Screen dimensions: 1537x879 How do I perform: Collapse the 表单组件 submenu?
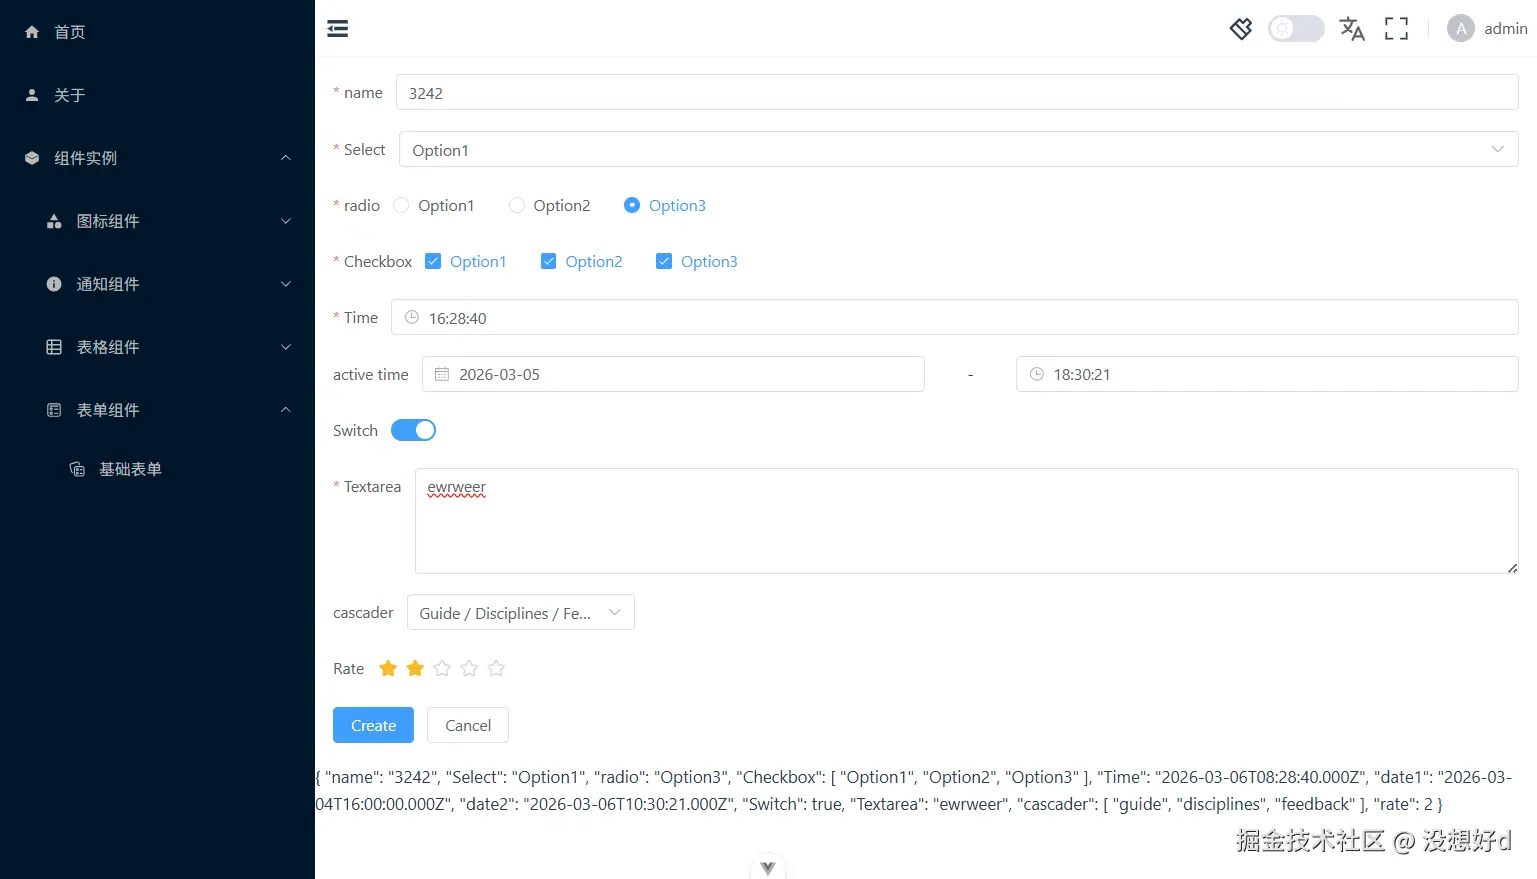tap(157, 410)
